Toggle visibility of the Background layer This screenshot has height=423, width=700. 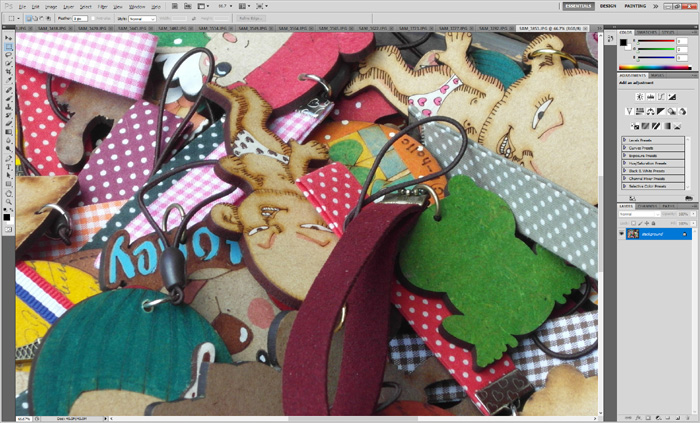(x=621, y=233)
